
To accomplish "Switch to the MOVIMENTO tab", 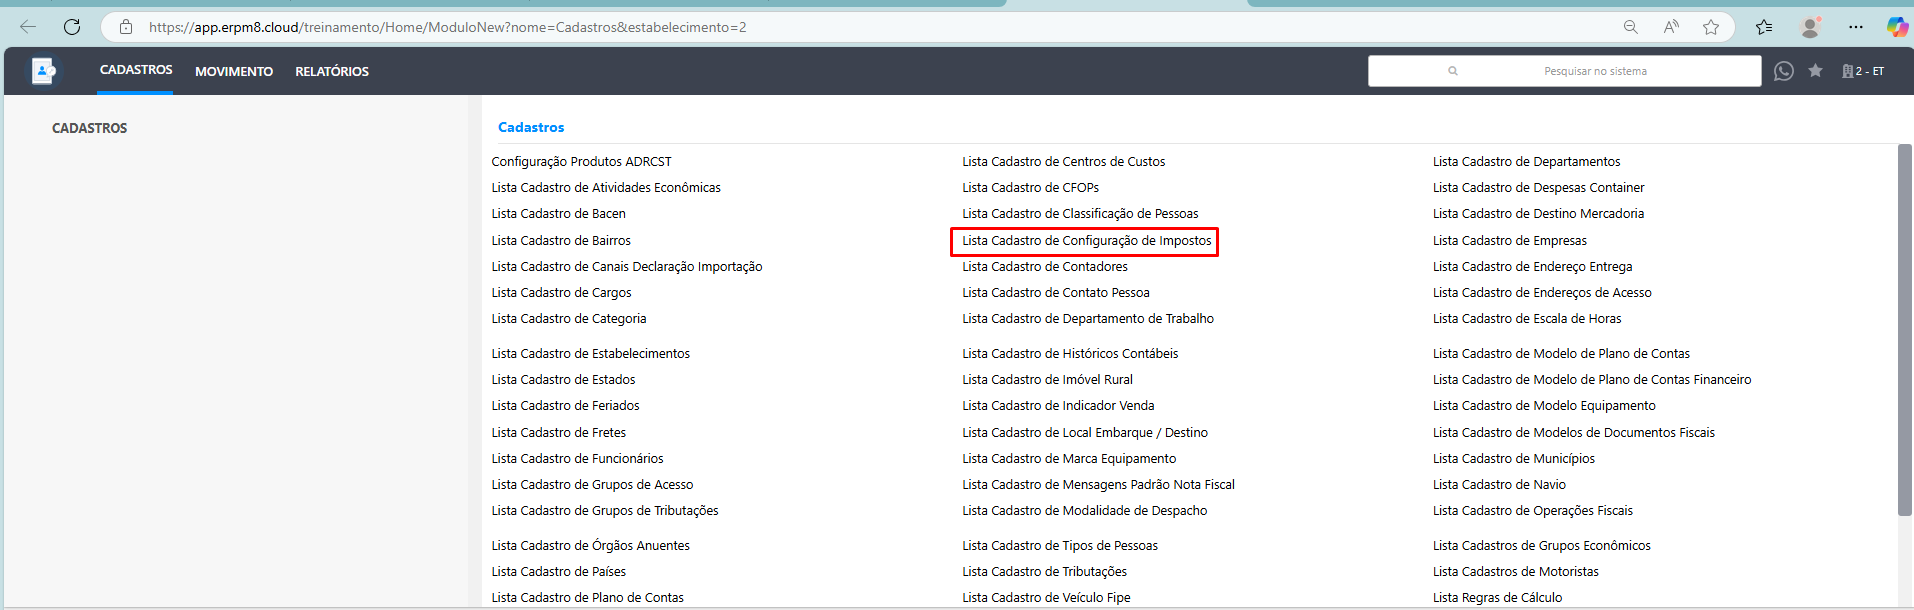I will point(234,71).
